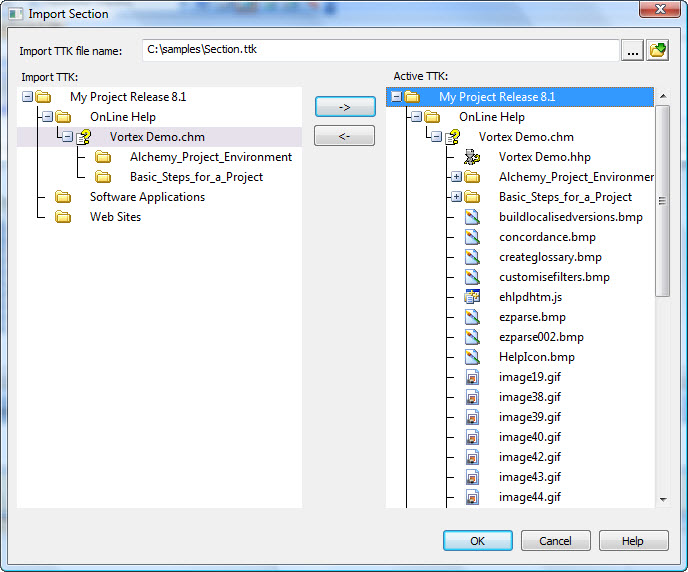Image resolution: width=688 pixels, height=572 pixels.
Task: Collapse Vortex Demo.chm node in Import TTK
Action: pyautogui.click(x=67, y=137)
